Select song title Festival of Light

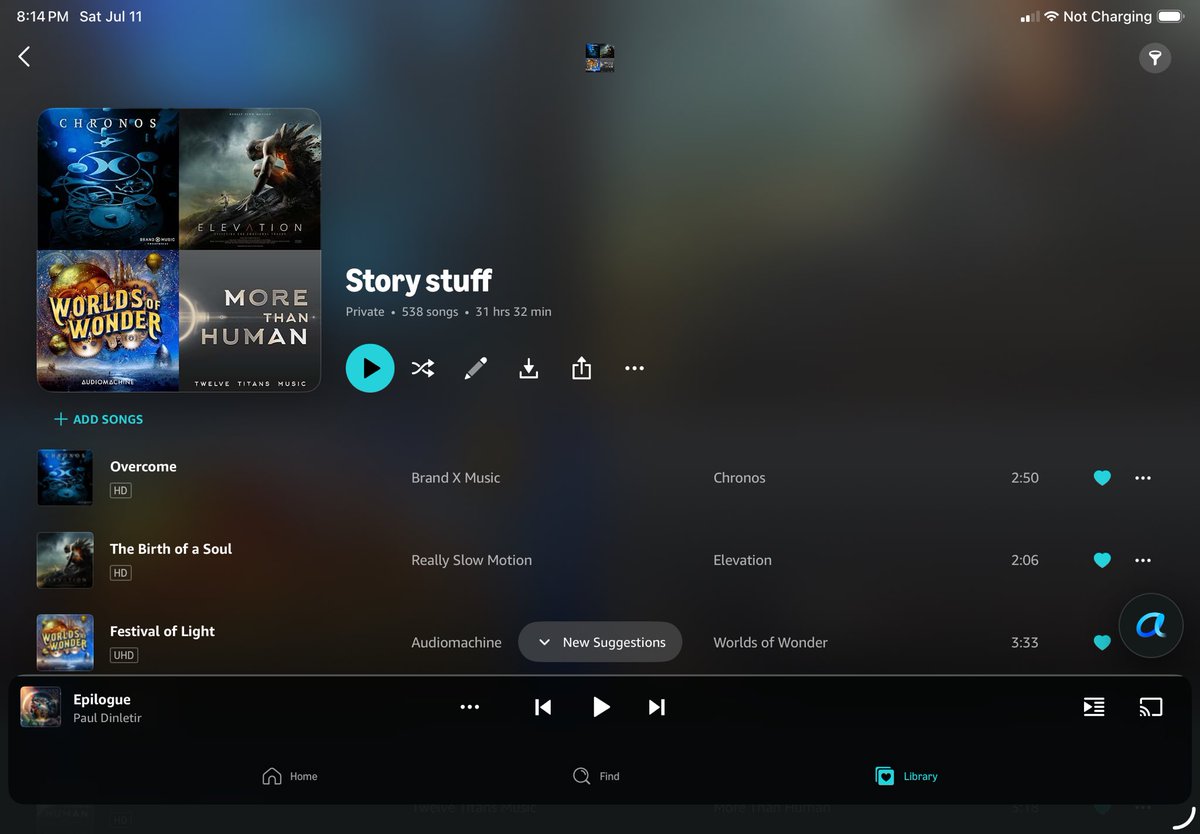tap(162, 631)
